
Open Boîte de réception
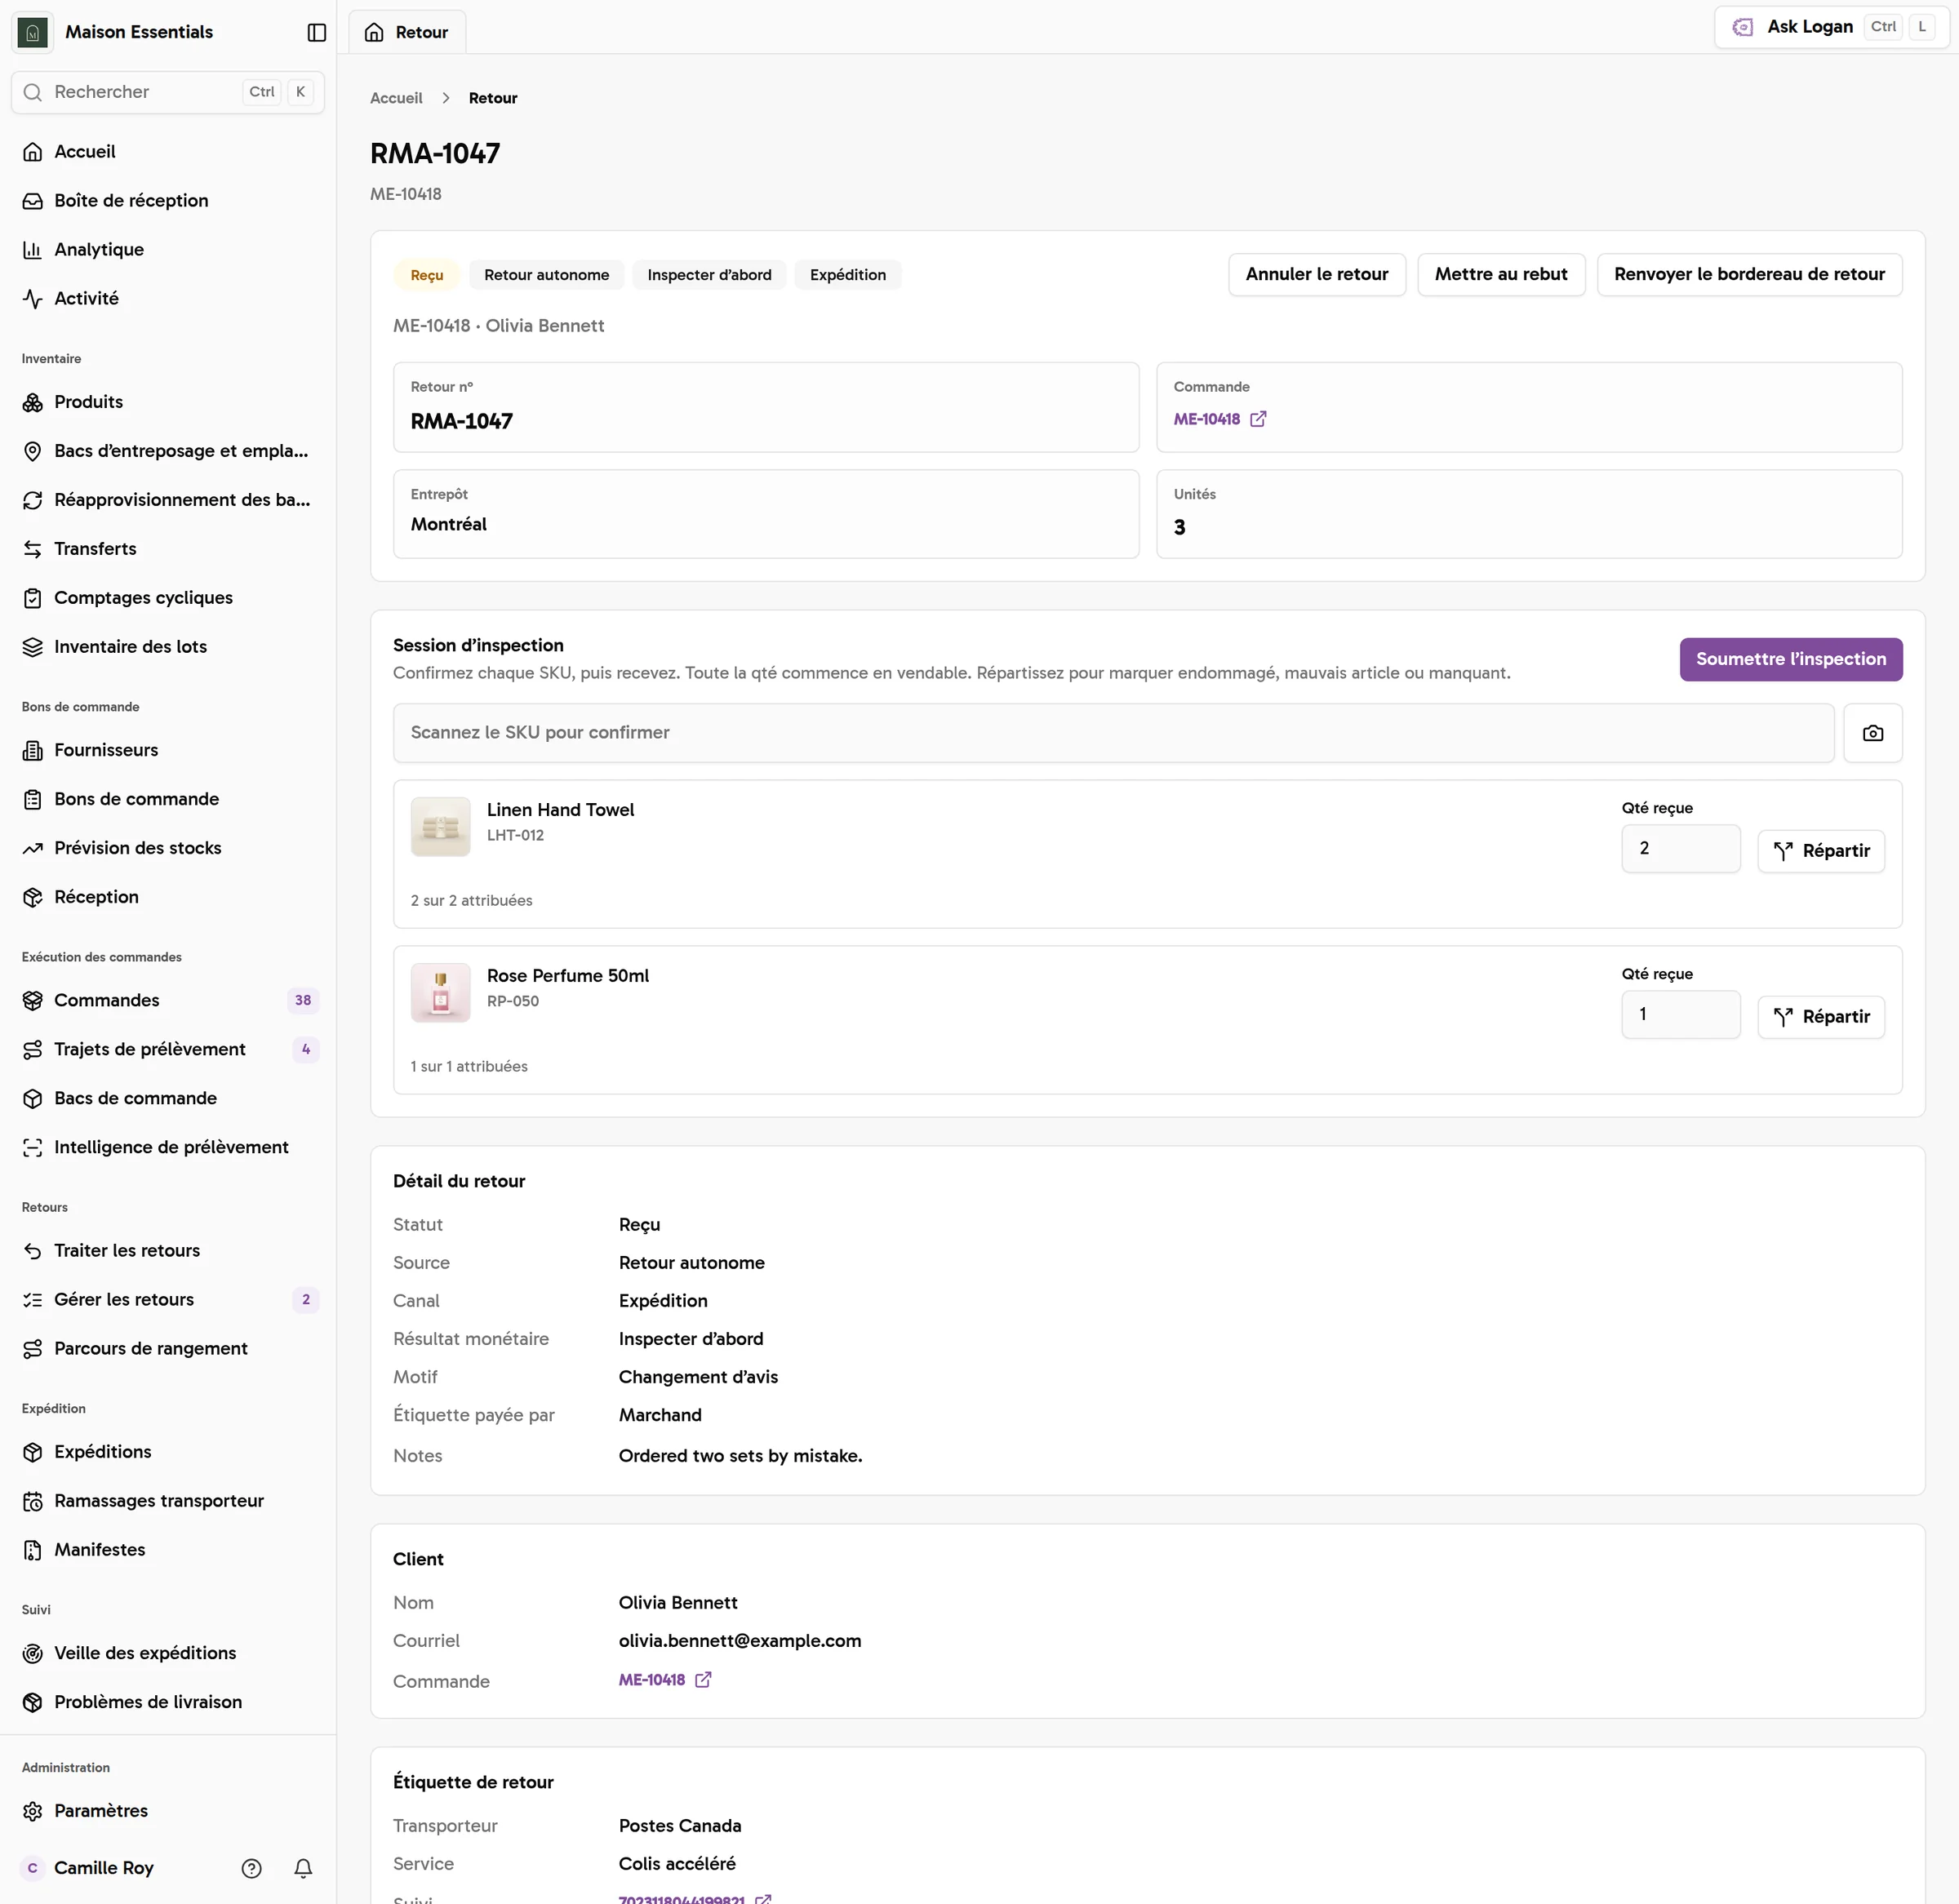[168, 201]
